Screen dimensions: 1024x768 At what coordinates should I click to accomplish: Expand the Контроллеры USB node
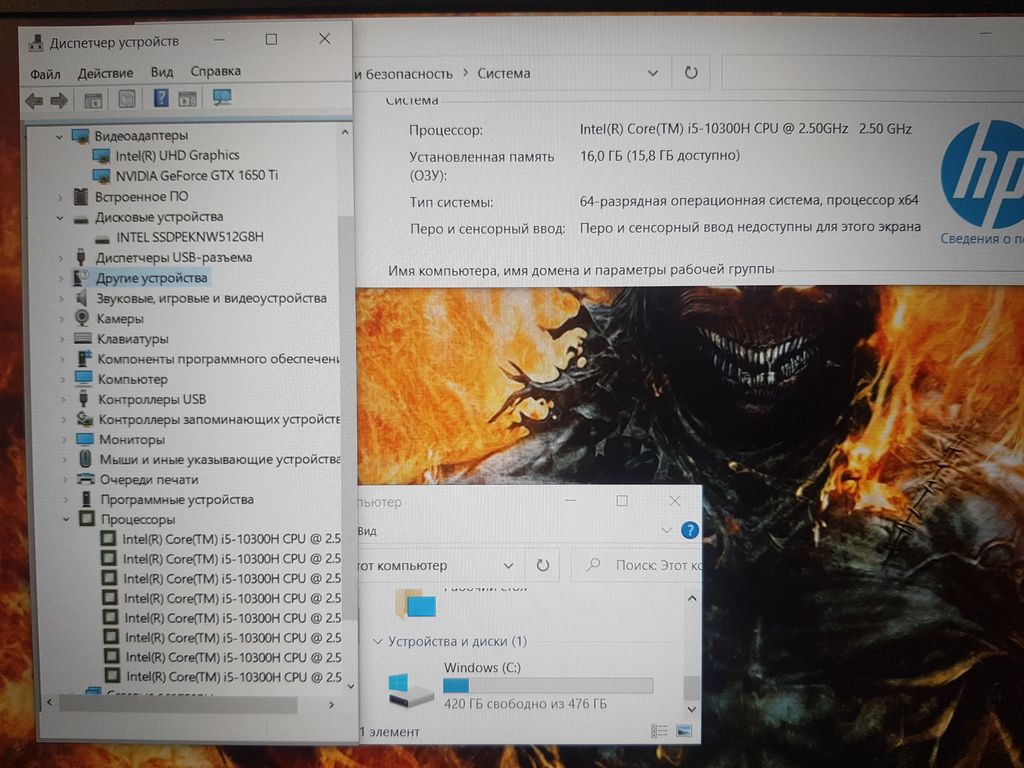point(63,400)
